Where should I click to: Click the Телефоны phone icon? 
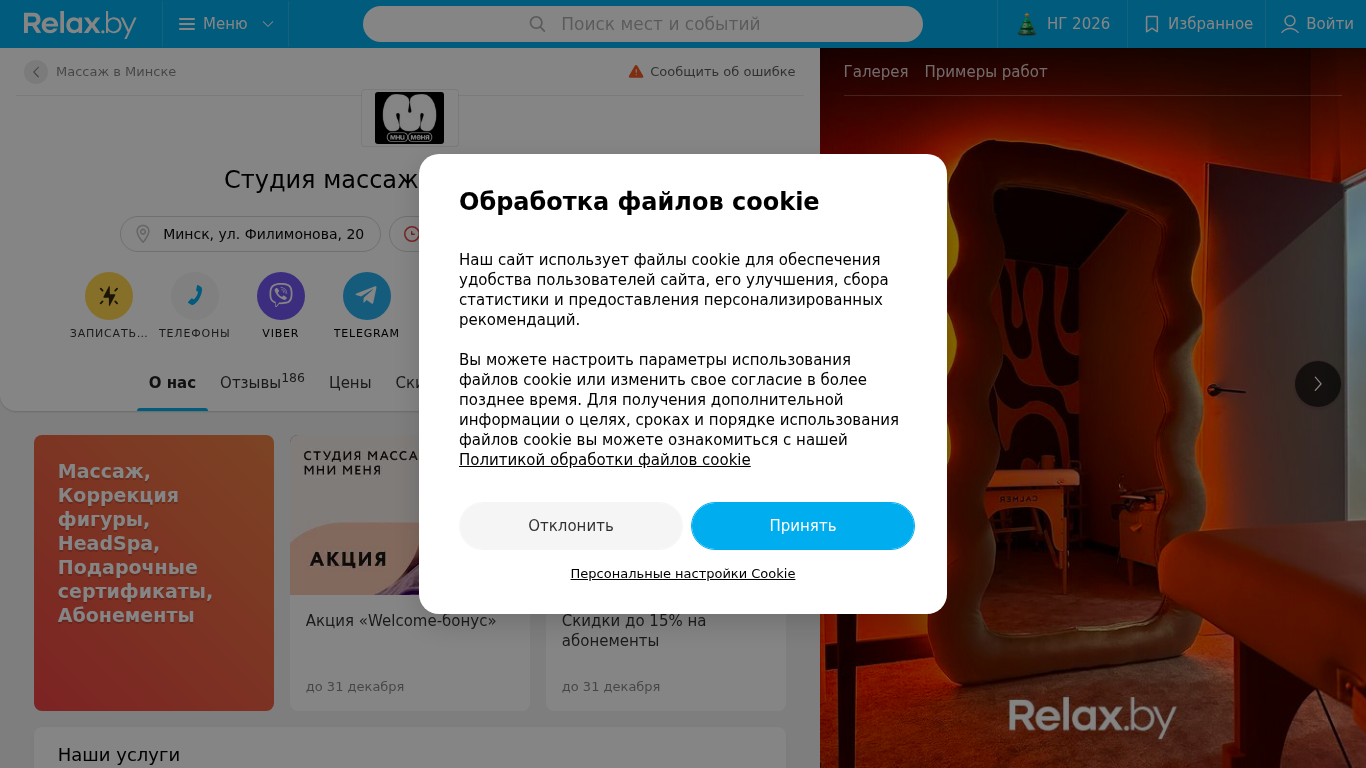pyautogui.click(x=195, y=296)
